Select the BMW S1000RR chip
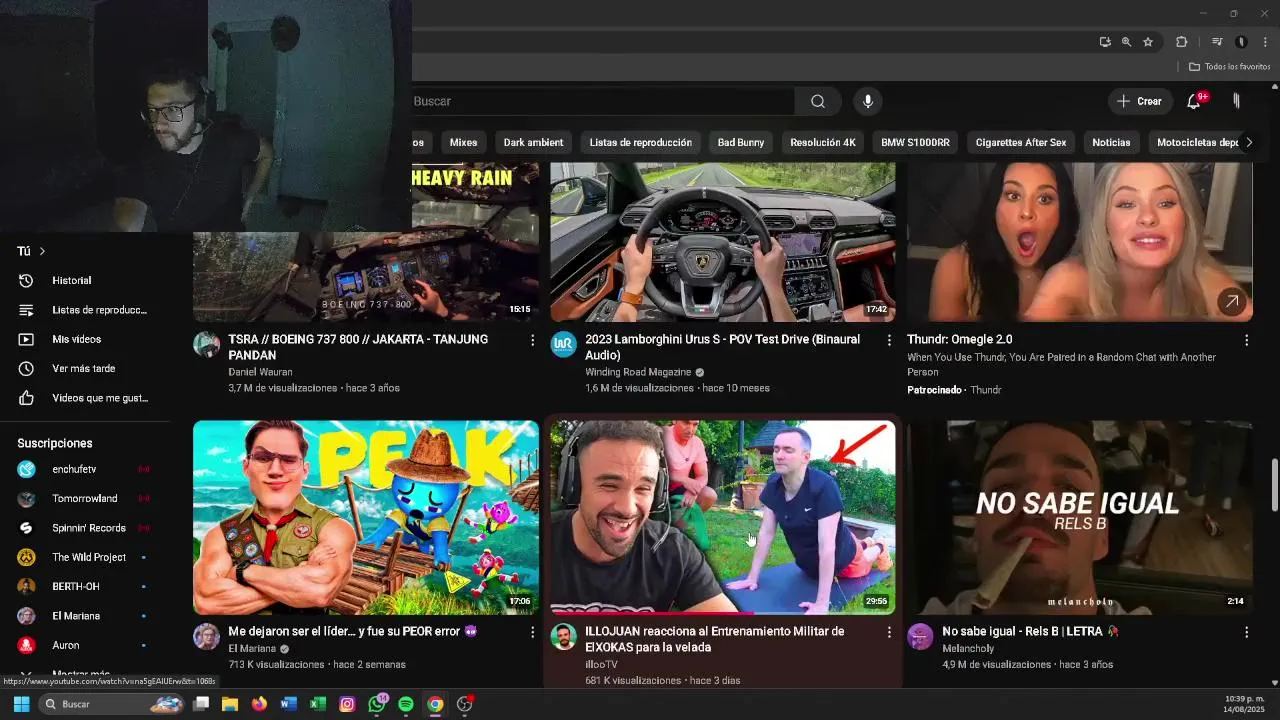Viewport: 1280px width, 720px height. tap(915, 142)
